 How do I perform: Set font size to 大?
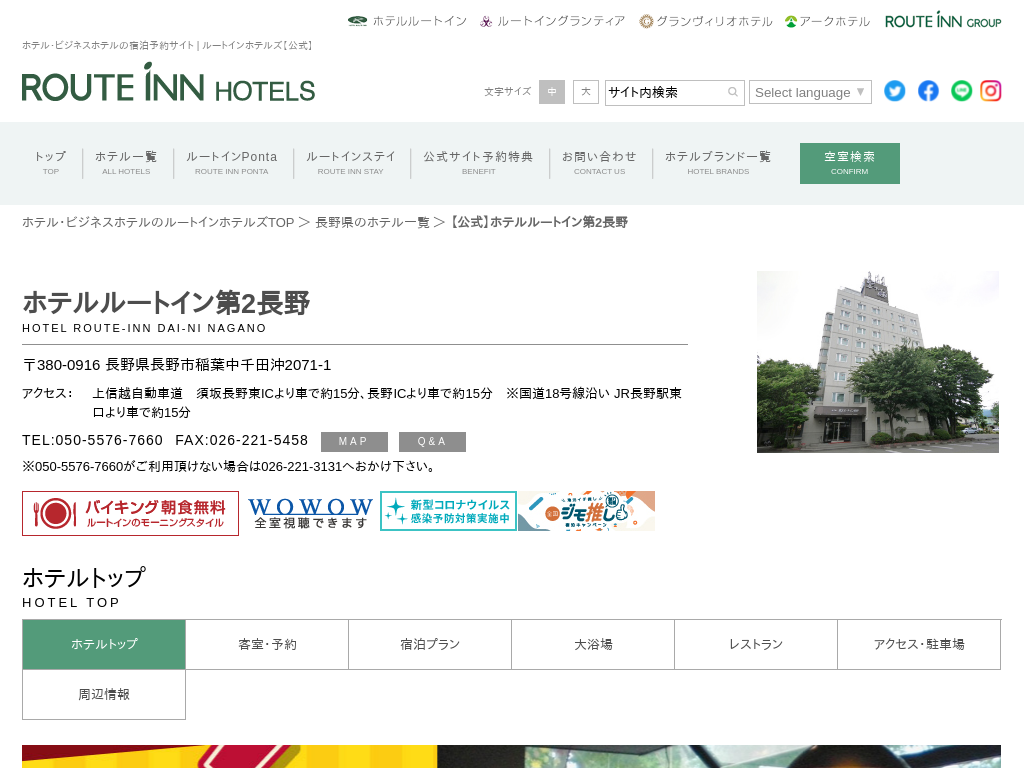(x=586, y=92)
